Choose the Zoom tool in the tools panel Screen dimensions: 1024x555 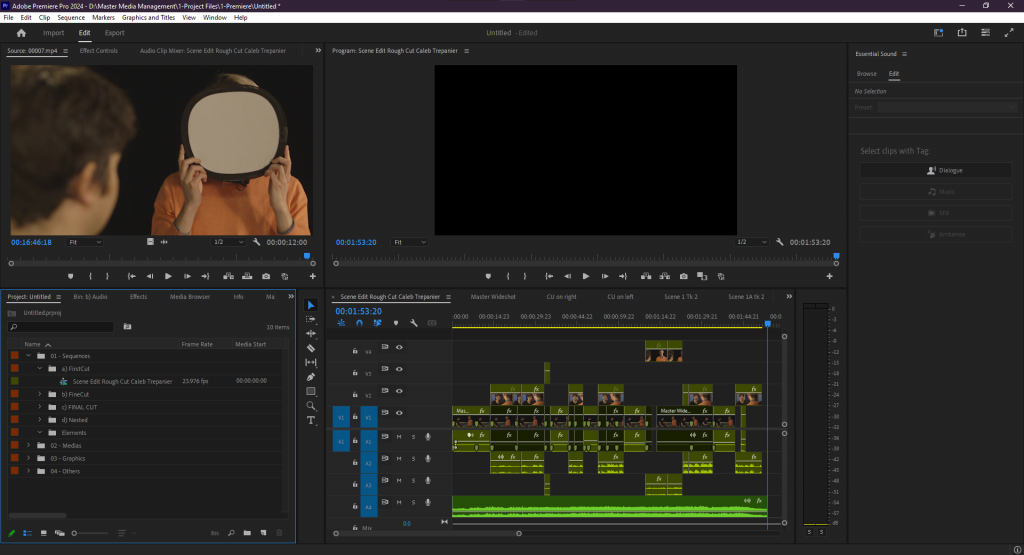310,406
